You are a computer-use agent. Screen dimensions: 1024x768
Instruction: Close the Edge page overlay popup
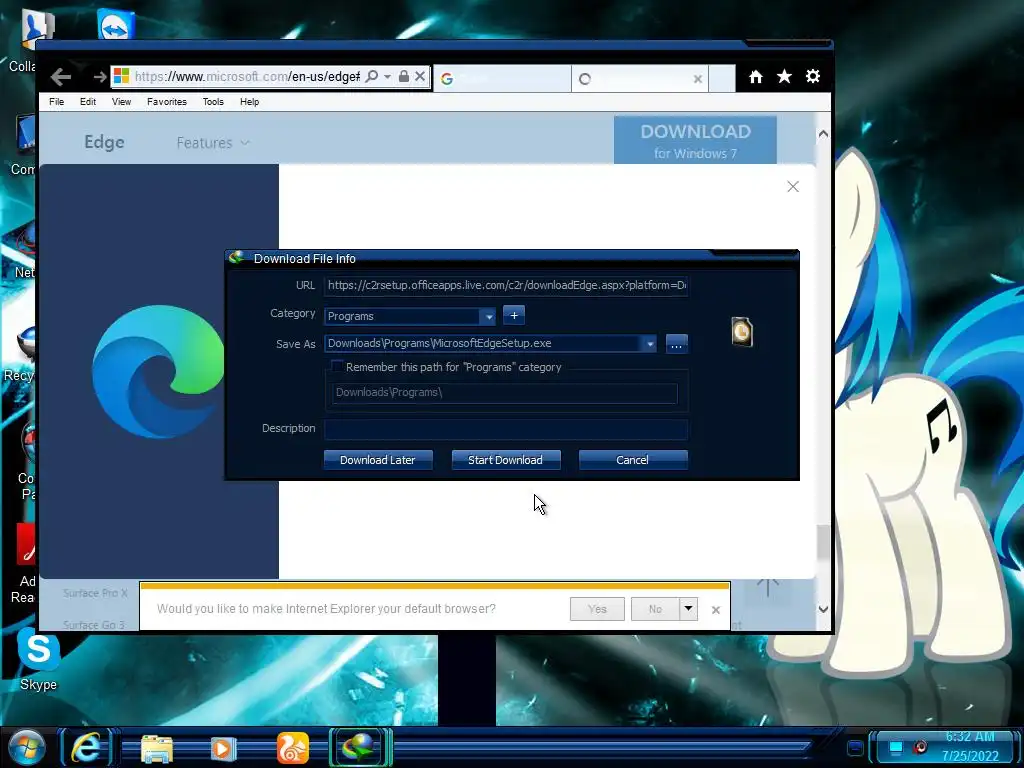click(x=793, y=187)
